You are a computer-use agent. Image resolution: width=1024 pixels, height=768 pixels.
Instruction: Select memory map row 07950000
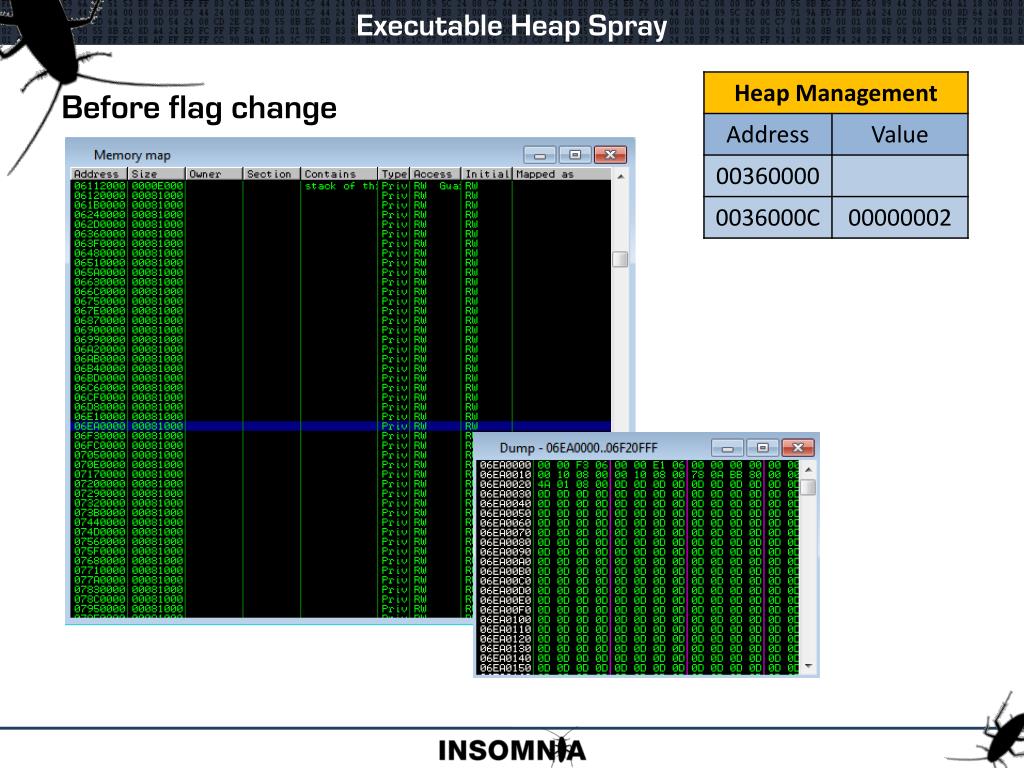point(271,609)
